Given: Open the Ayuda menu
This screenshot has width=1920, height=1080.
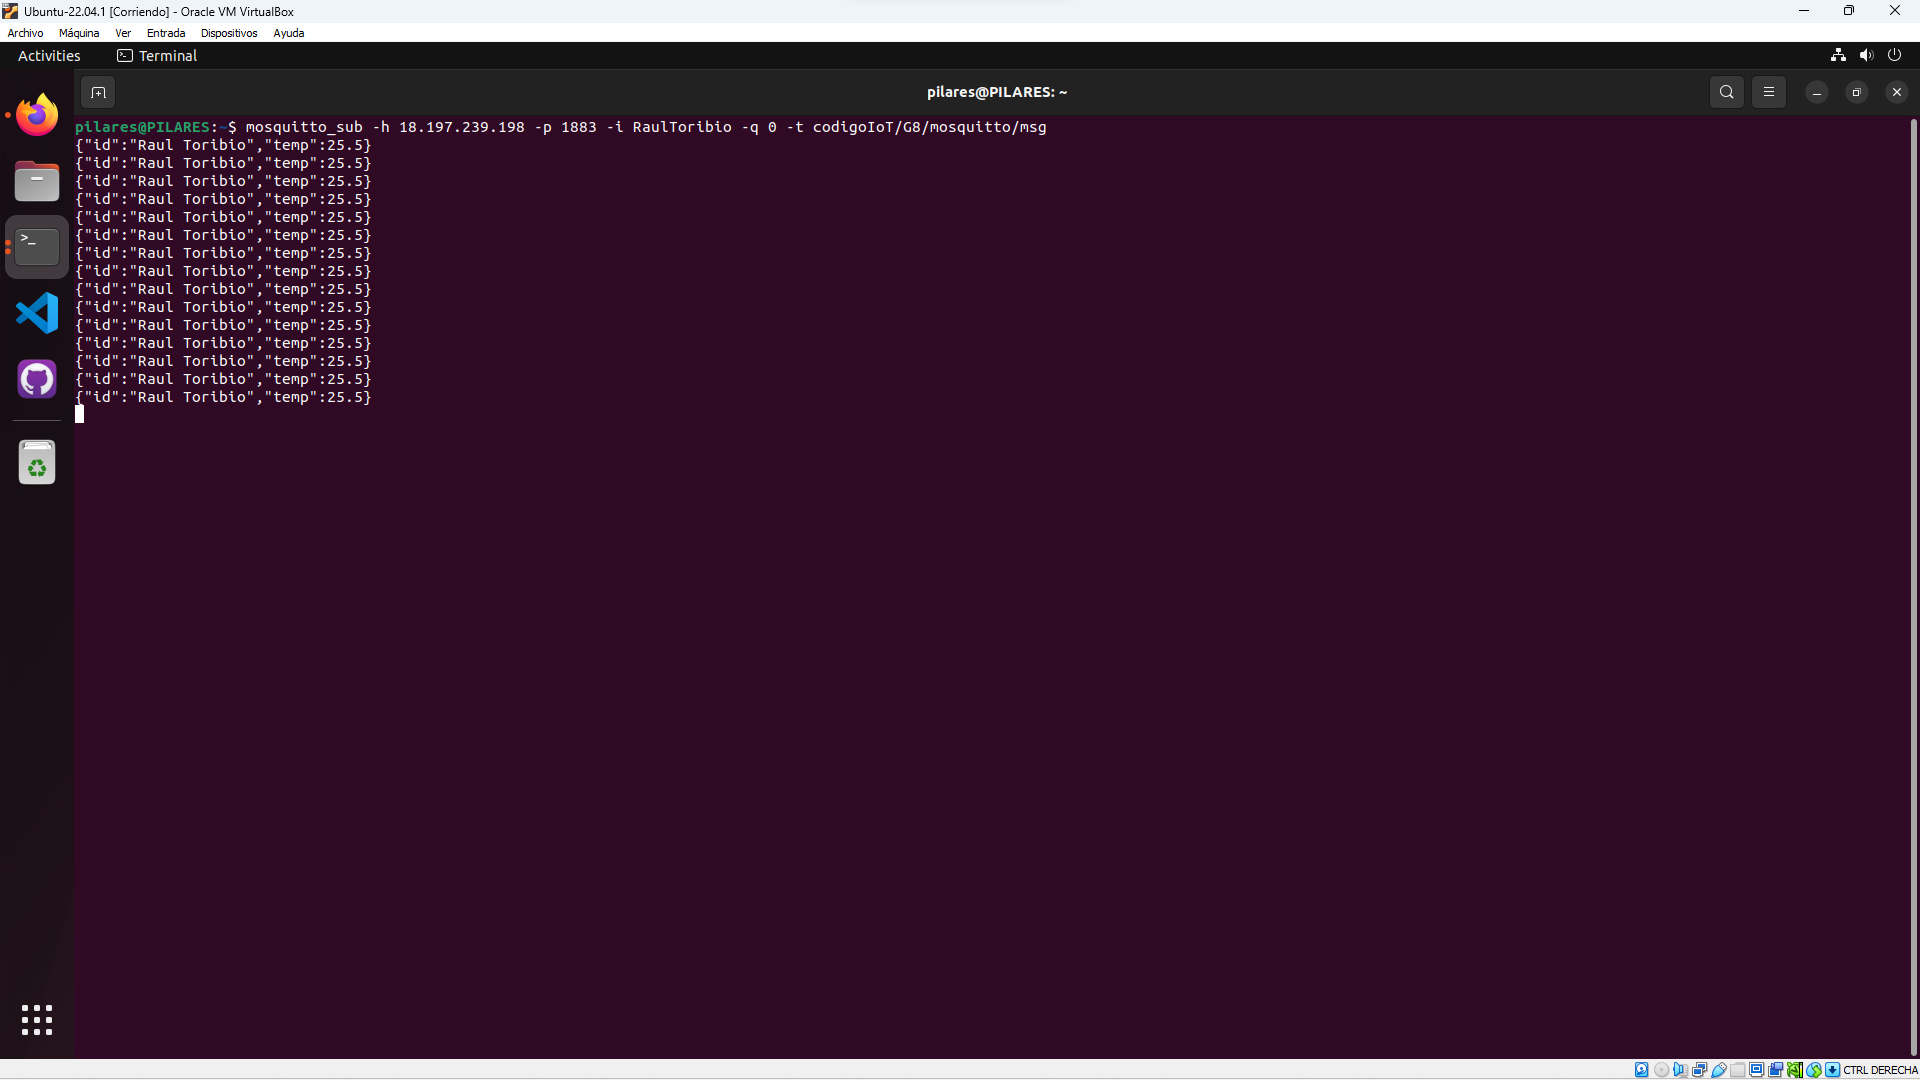Looking at the screenshot, I should [288, 33].
